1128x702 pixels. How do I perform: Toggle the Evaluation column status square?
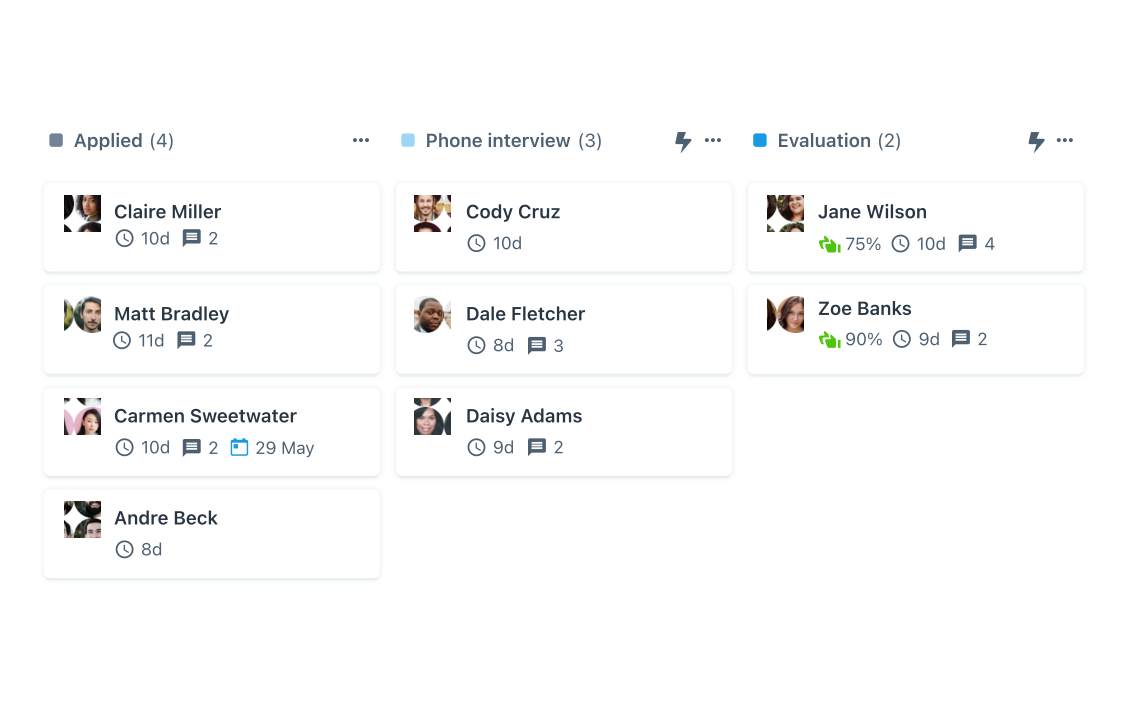(x=760, y=140)
